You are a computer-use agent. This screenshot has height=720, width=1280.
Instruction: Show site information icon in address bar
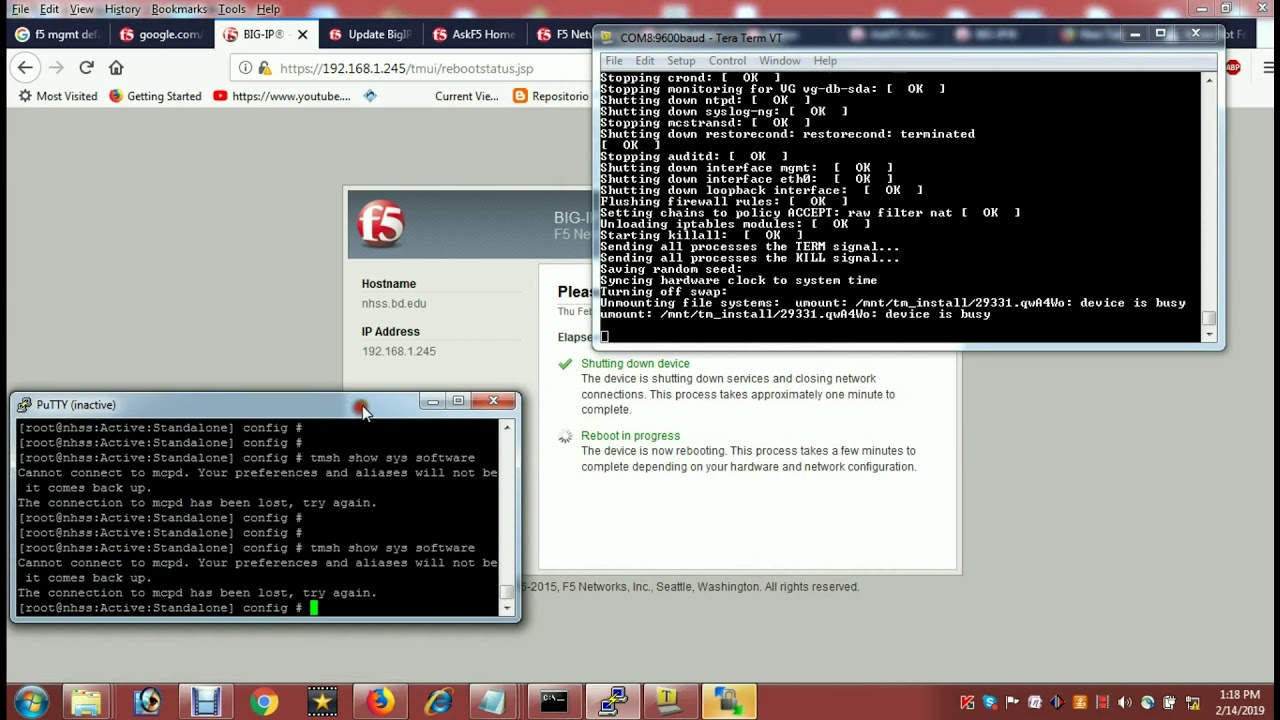245,68
